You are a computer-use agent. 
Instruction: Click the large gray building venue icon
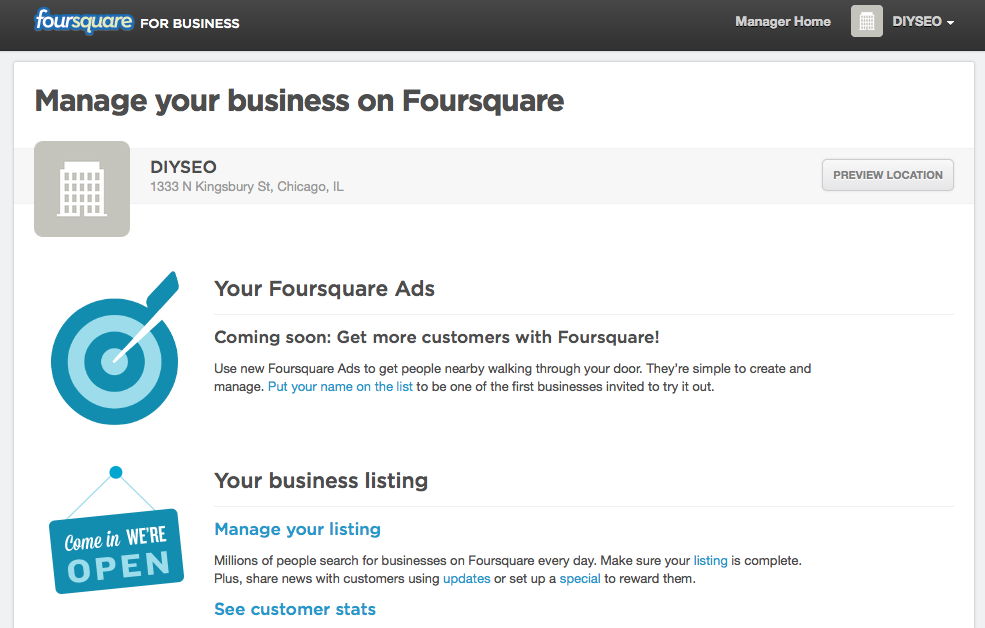coord(82,189)
